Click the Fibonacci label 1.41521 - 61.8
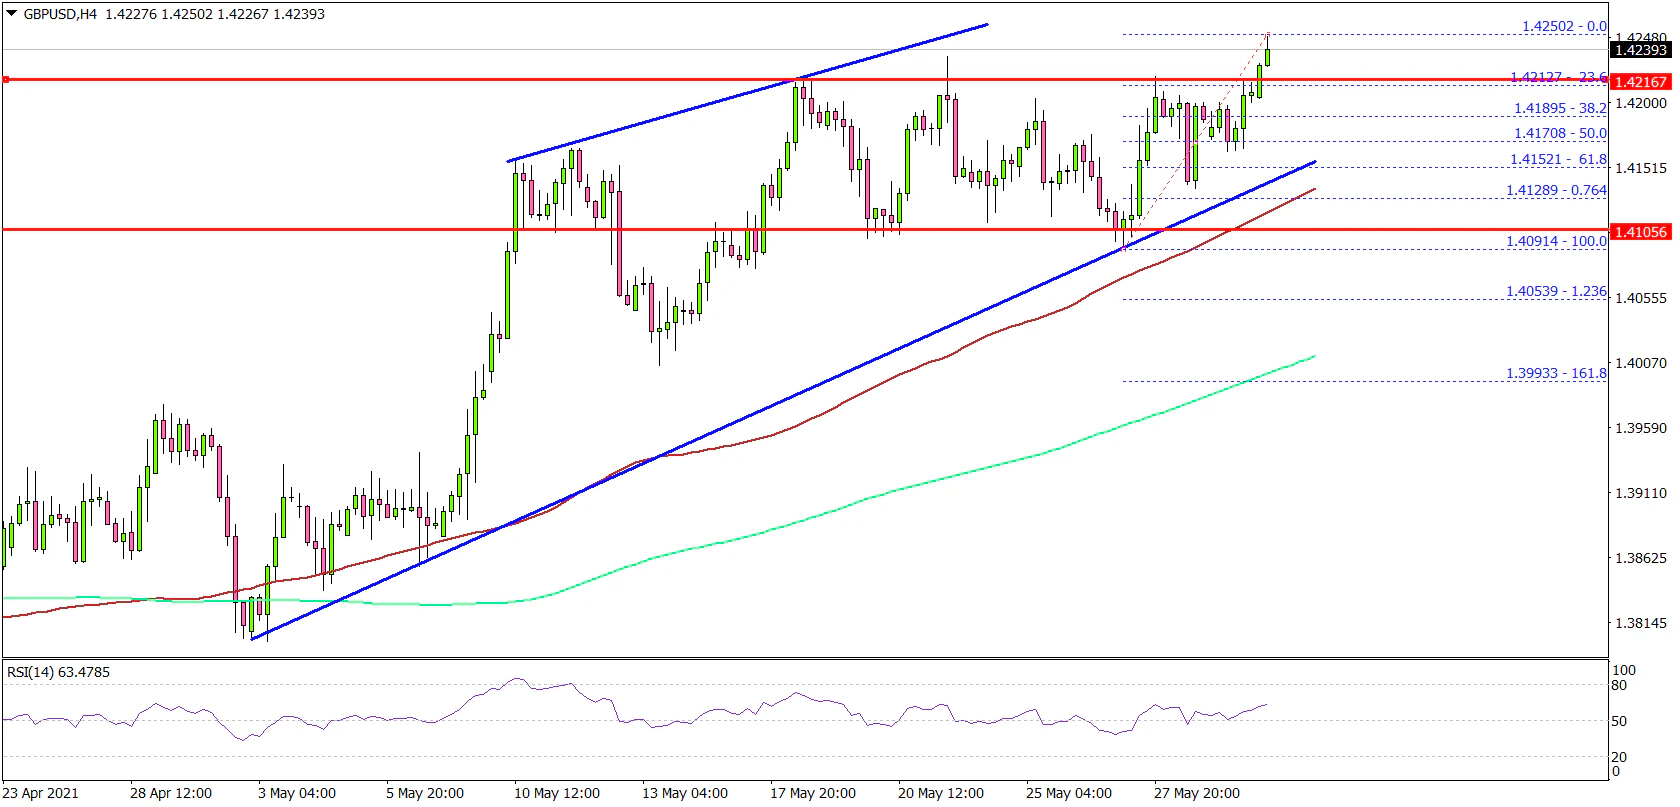 [1558, 159]
